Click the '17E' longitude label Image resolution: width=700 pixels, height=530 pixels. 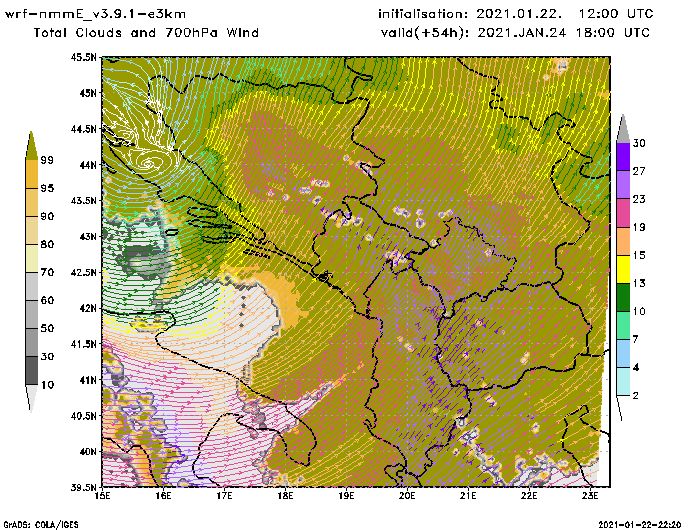pyautogui.click(x=225, y=496)
